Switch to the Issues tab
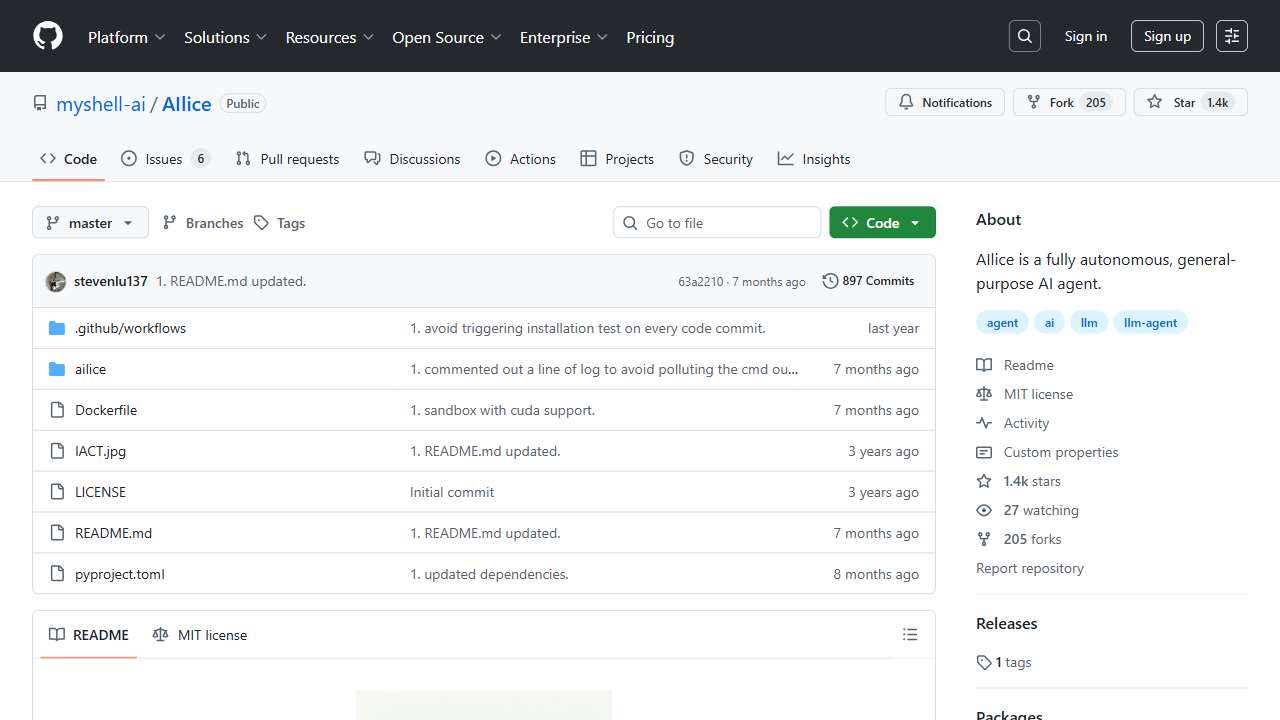 point(164,159)
